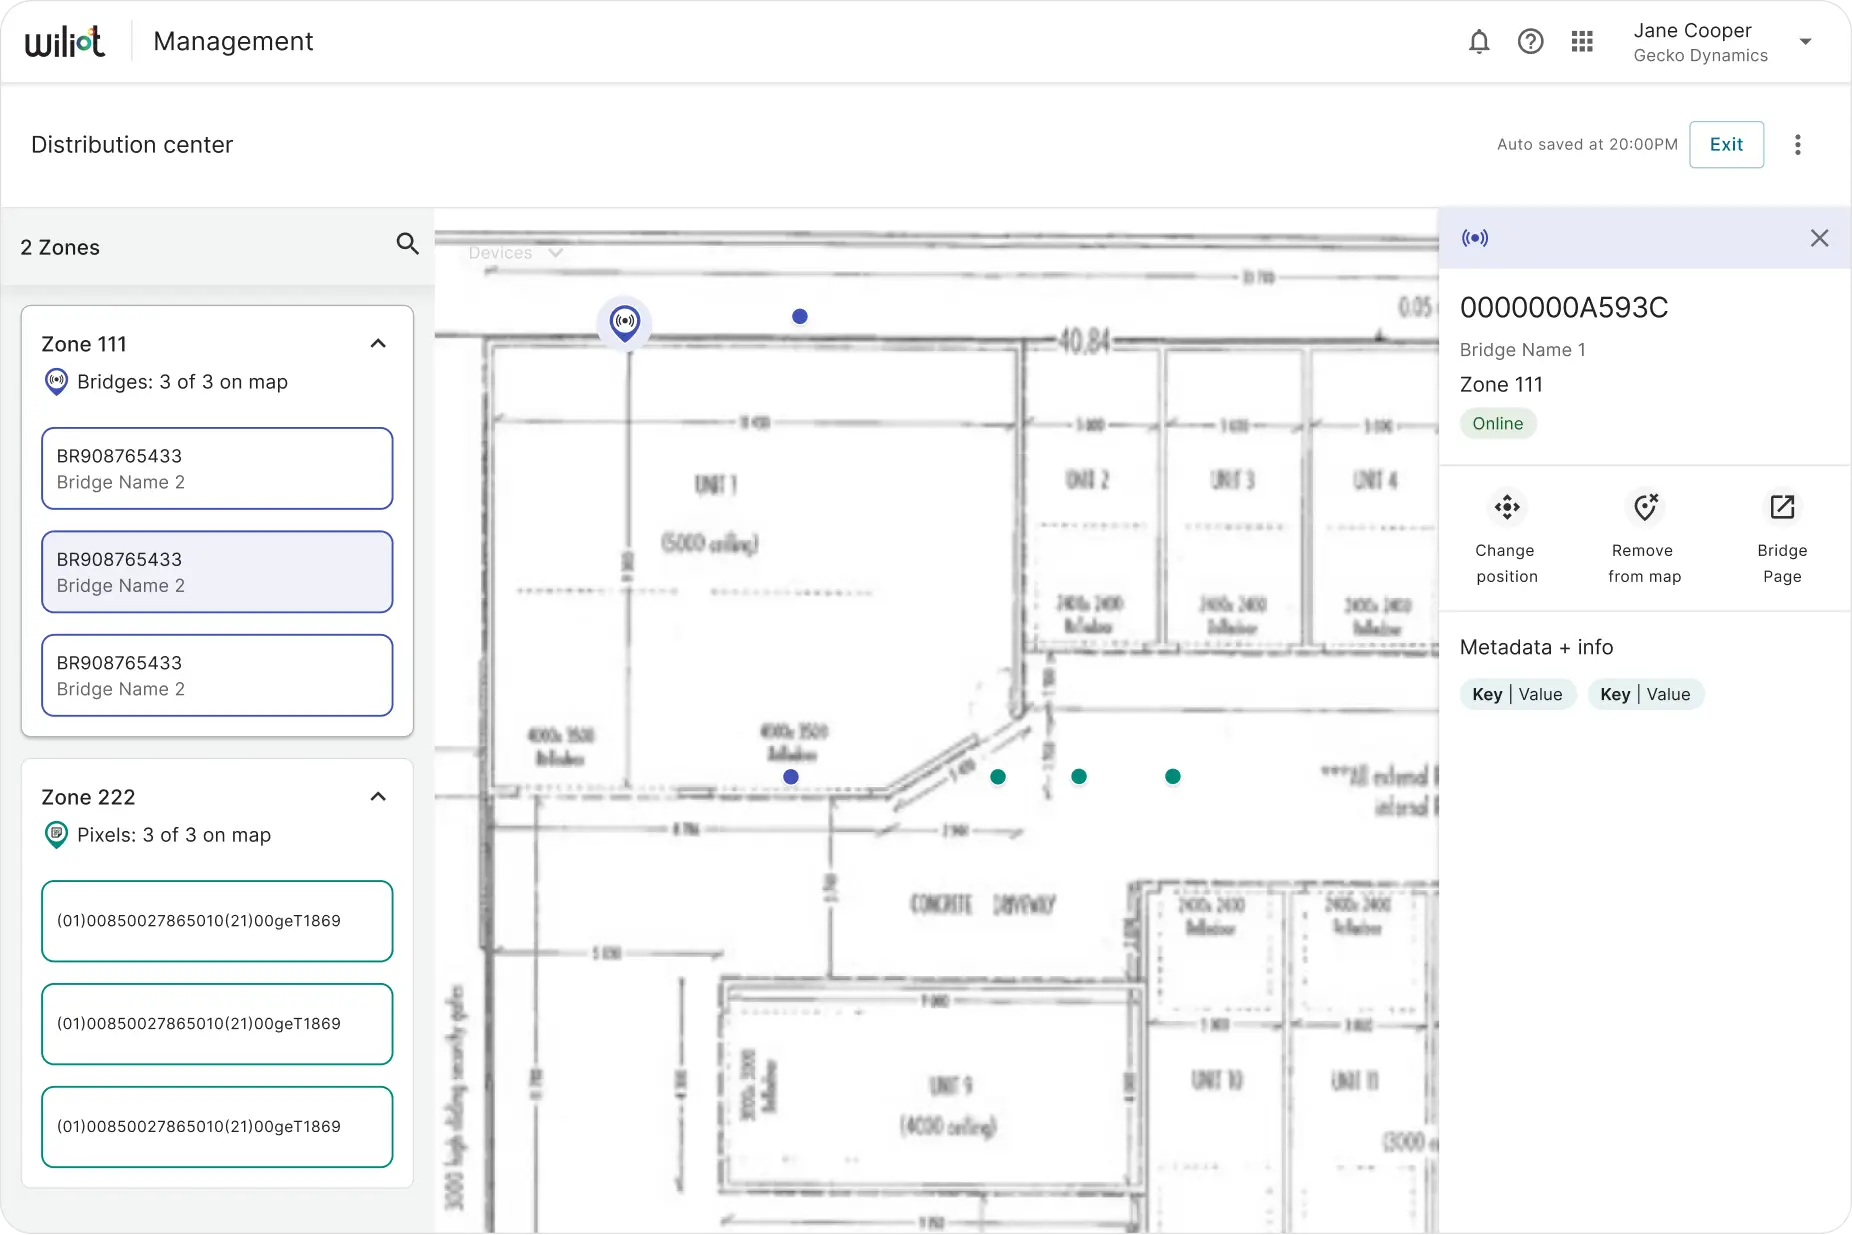The width and height of the screenshot is (1852, 1235).
Task: Open the Devices dropdown on the map
Action: tap(516, 253)
